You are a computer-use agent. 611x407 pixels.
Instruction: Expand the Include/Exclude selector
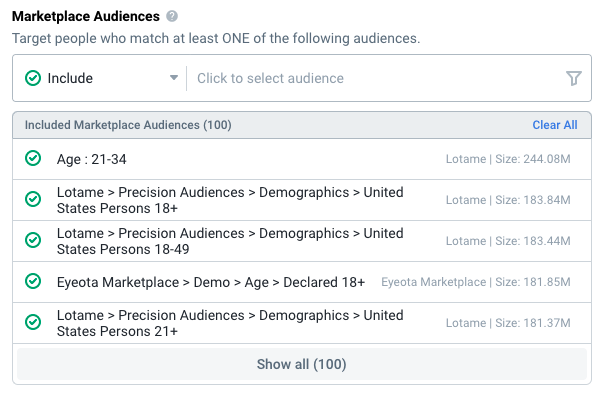[x=101, y=78]
